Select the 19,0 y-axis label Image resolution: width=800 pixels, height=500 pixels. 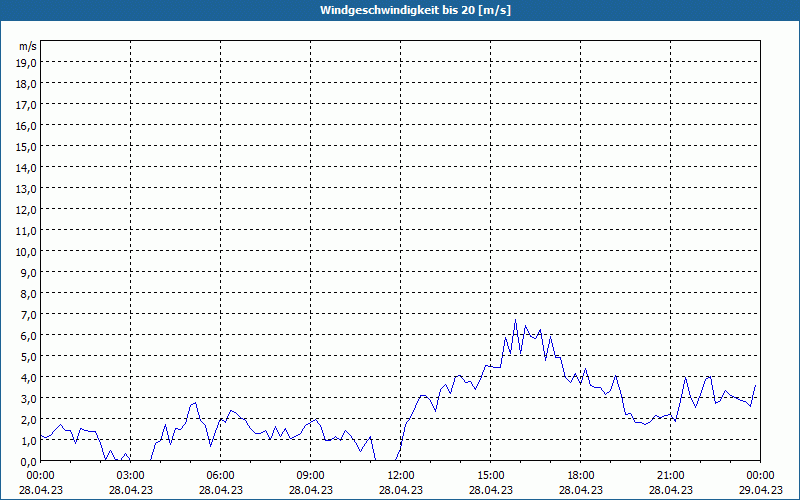click(27, 62)
